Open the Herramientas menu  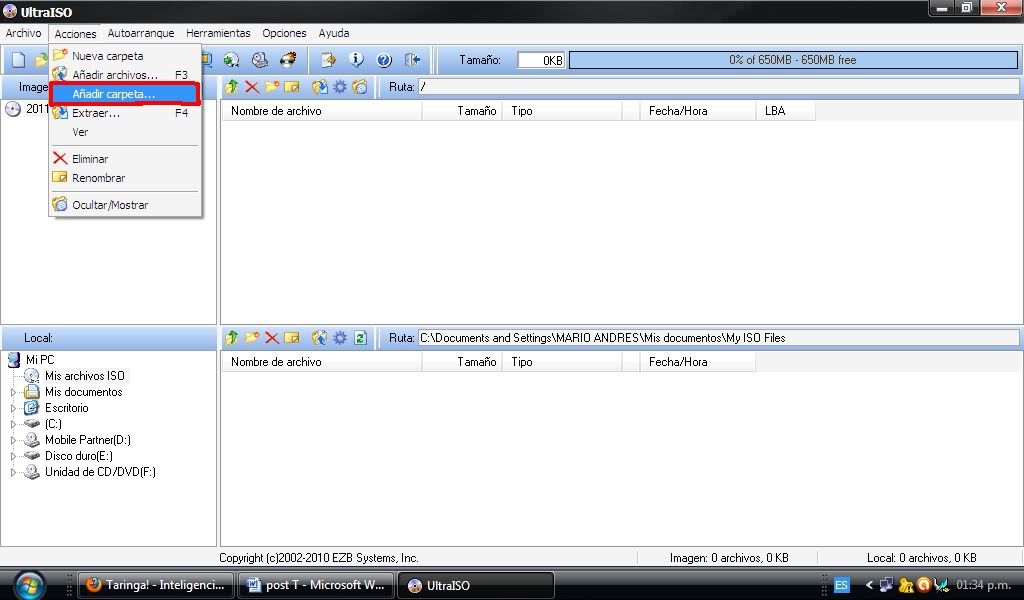click(218, 33)
